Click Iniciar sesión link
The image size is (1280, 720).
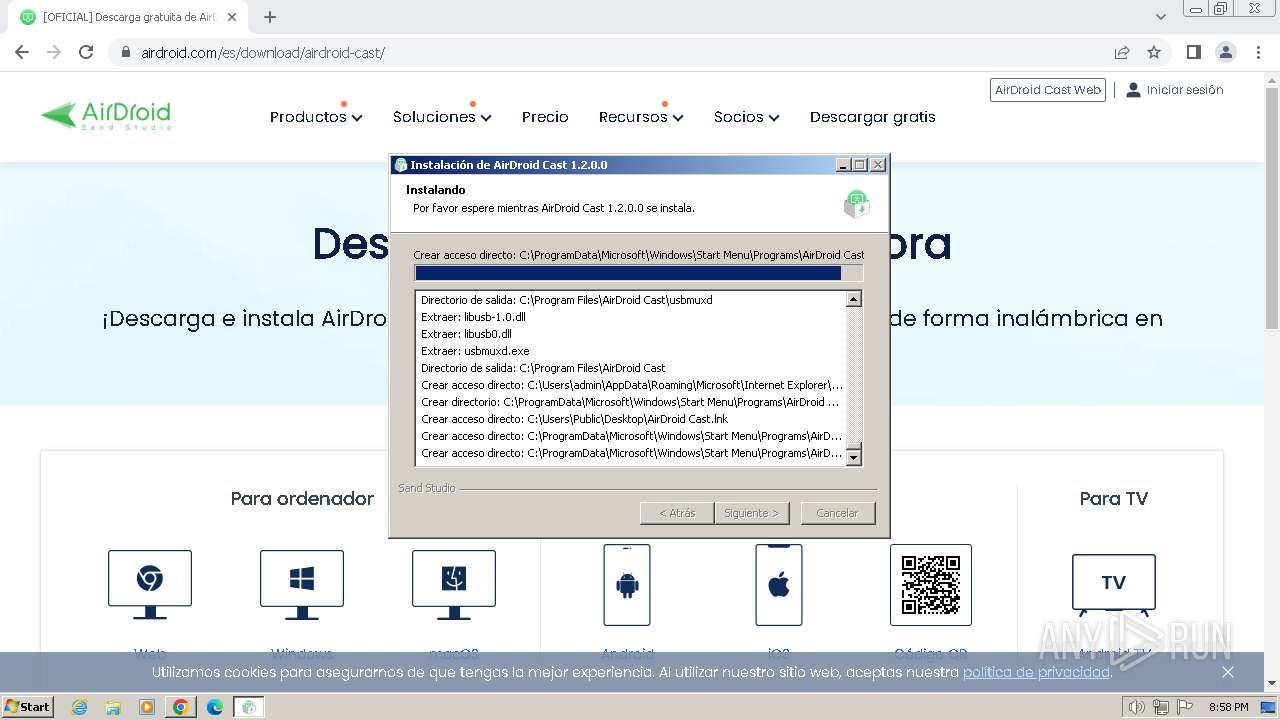[1175, 90]
